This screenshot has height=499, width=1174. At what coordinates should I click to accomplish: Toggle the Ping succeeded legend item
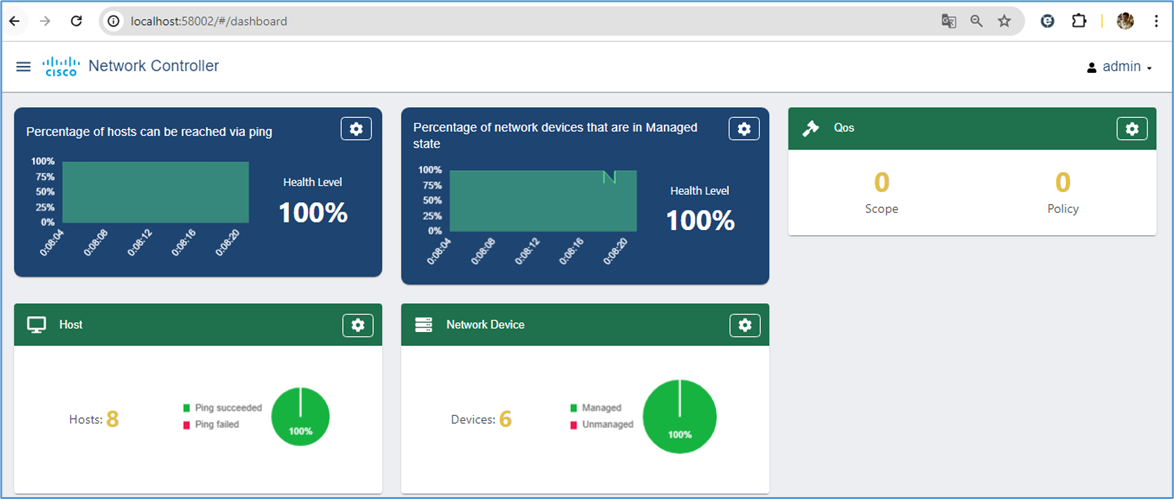[221, 408]
